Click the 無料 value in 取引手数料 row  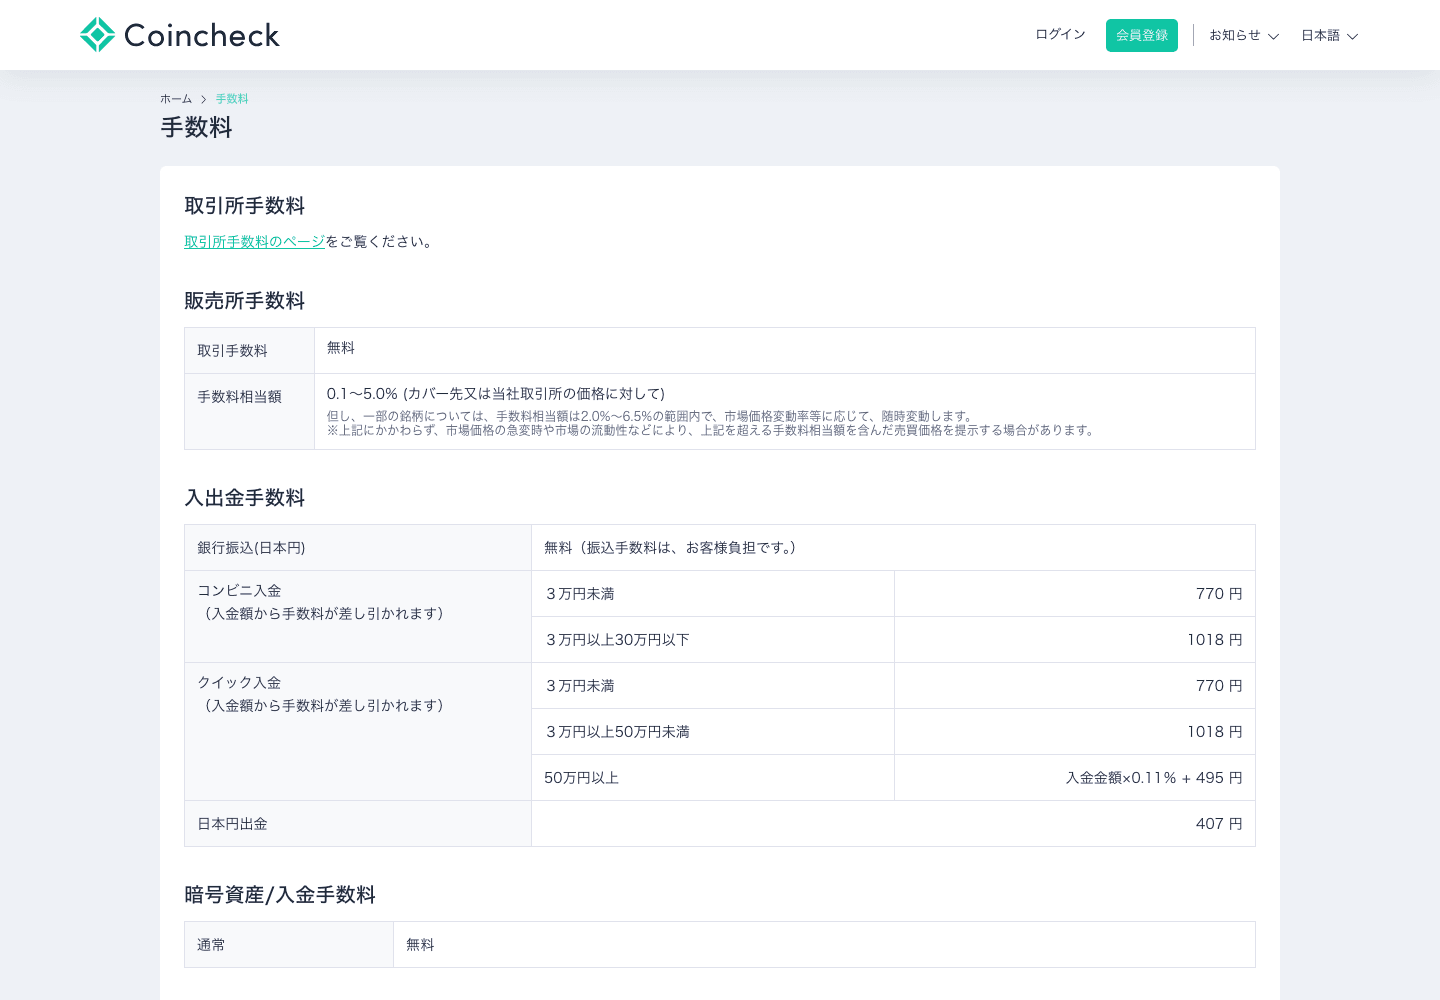(x=341, y=348)
